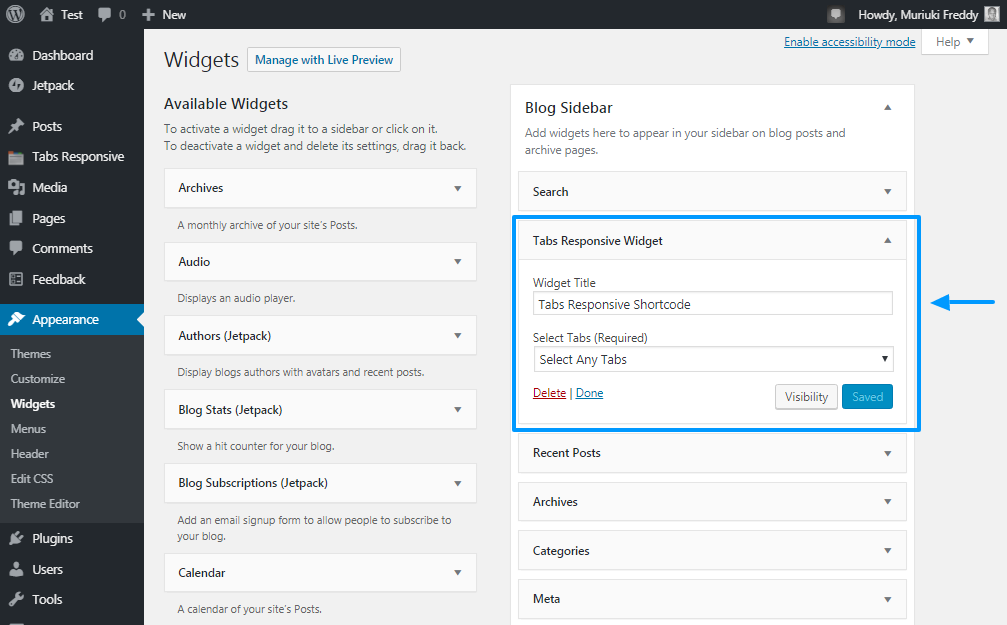Click inside the Widget Title field
This screenshot has width=1007, height=625.
[712, 303]
